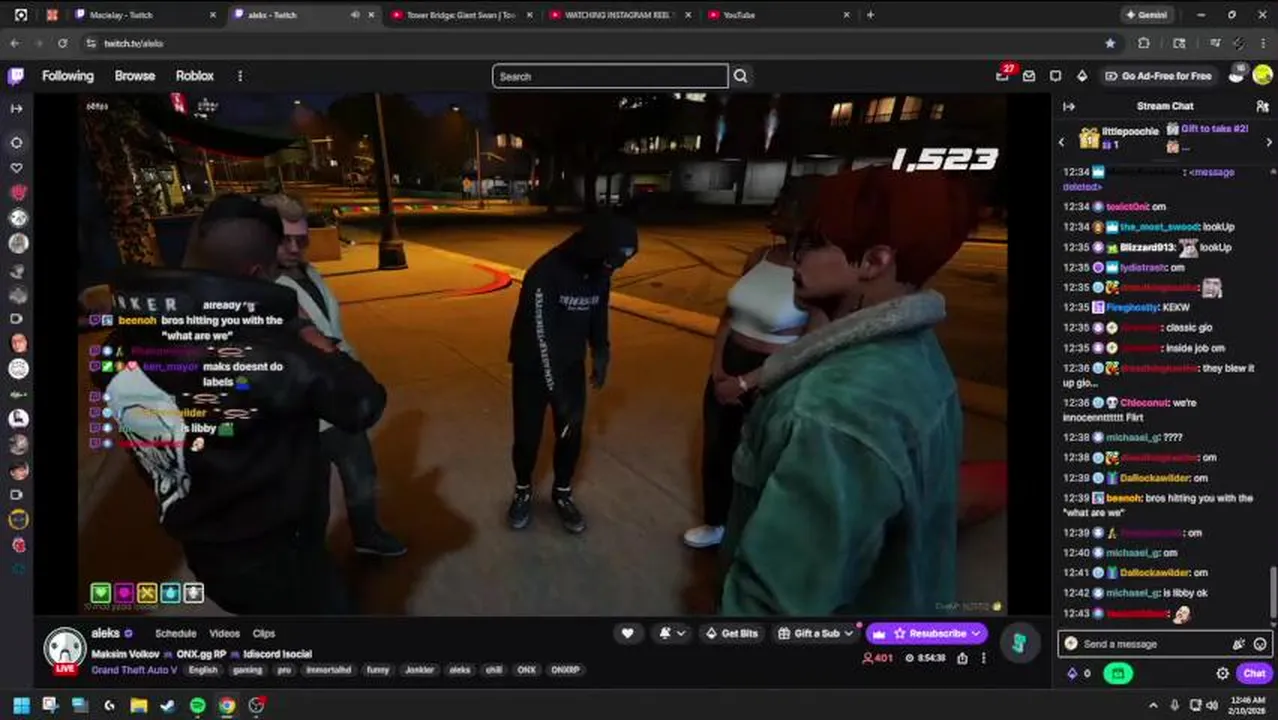
Task: Switch to the Tower Bridge YouTube tab
Action: tap(460, 15)
